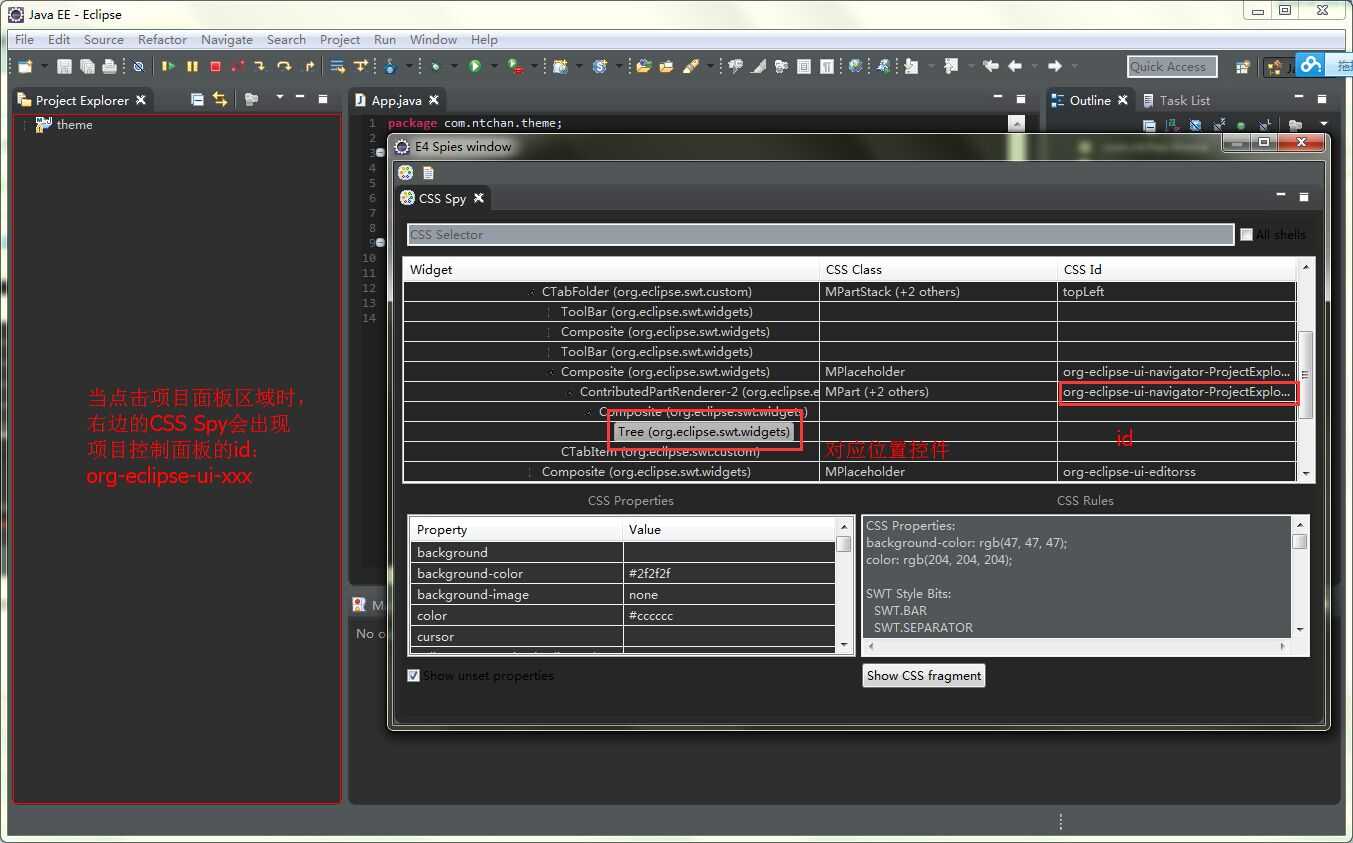Image resolution: width=1353 pixels, height=843 pixels.
Task: Open the Navigate menu
Action: (226, 39)
